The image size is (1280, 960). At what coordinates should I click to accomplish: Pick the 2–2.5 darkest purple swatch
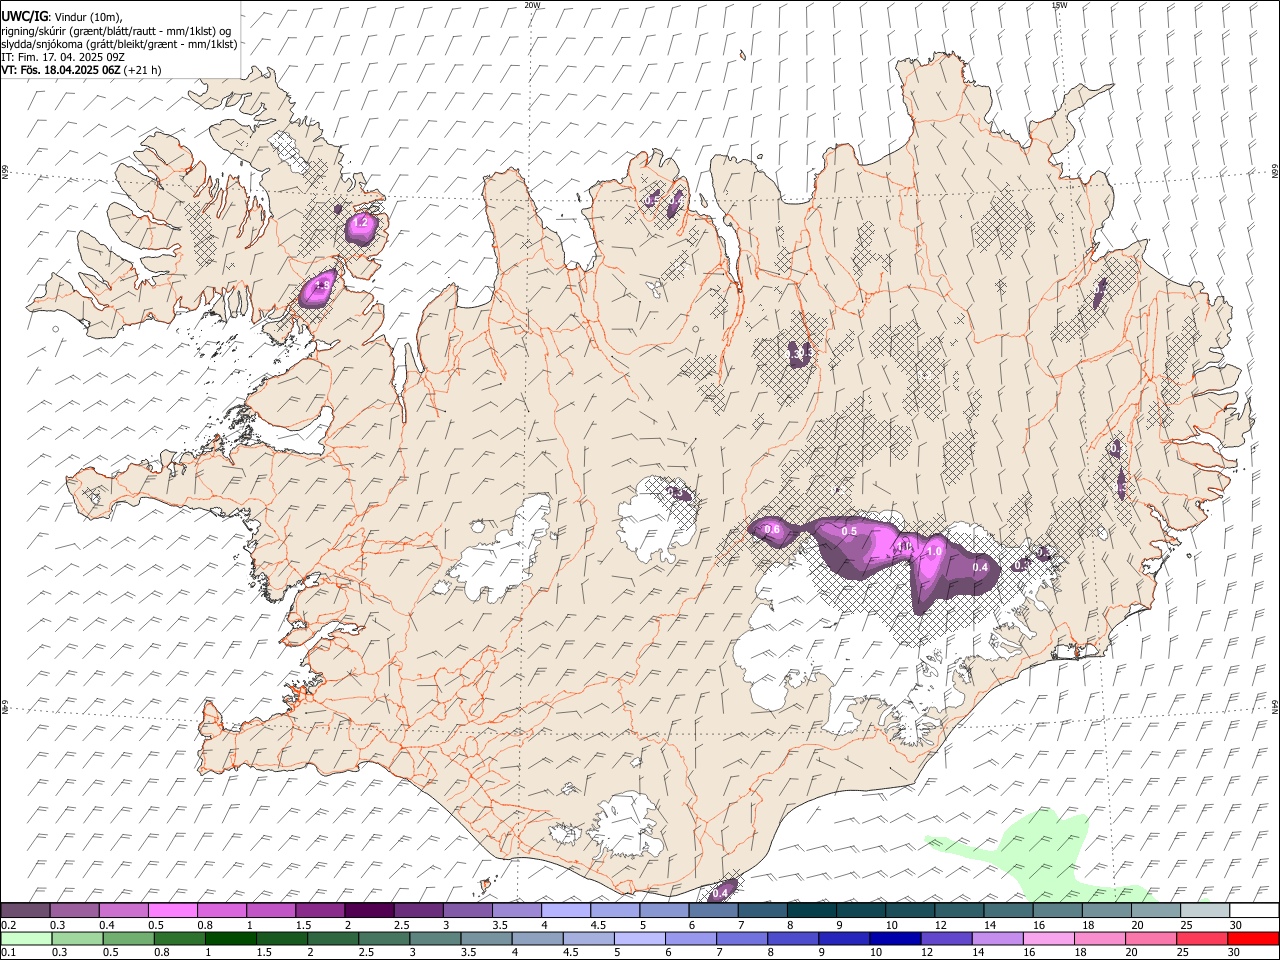point(369,911)
